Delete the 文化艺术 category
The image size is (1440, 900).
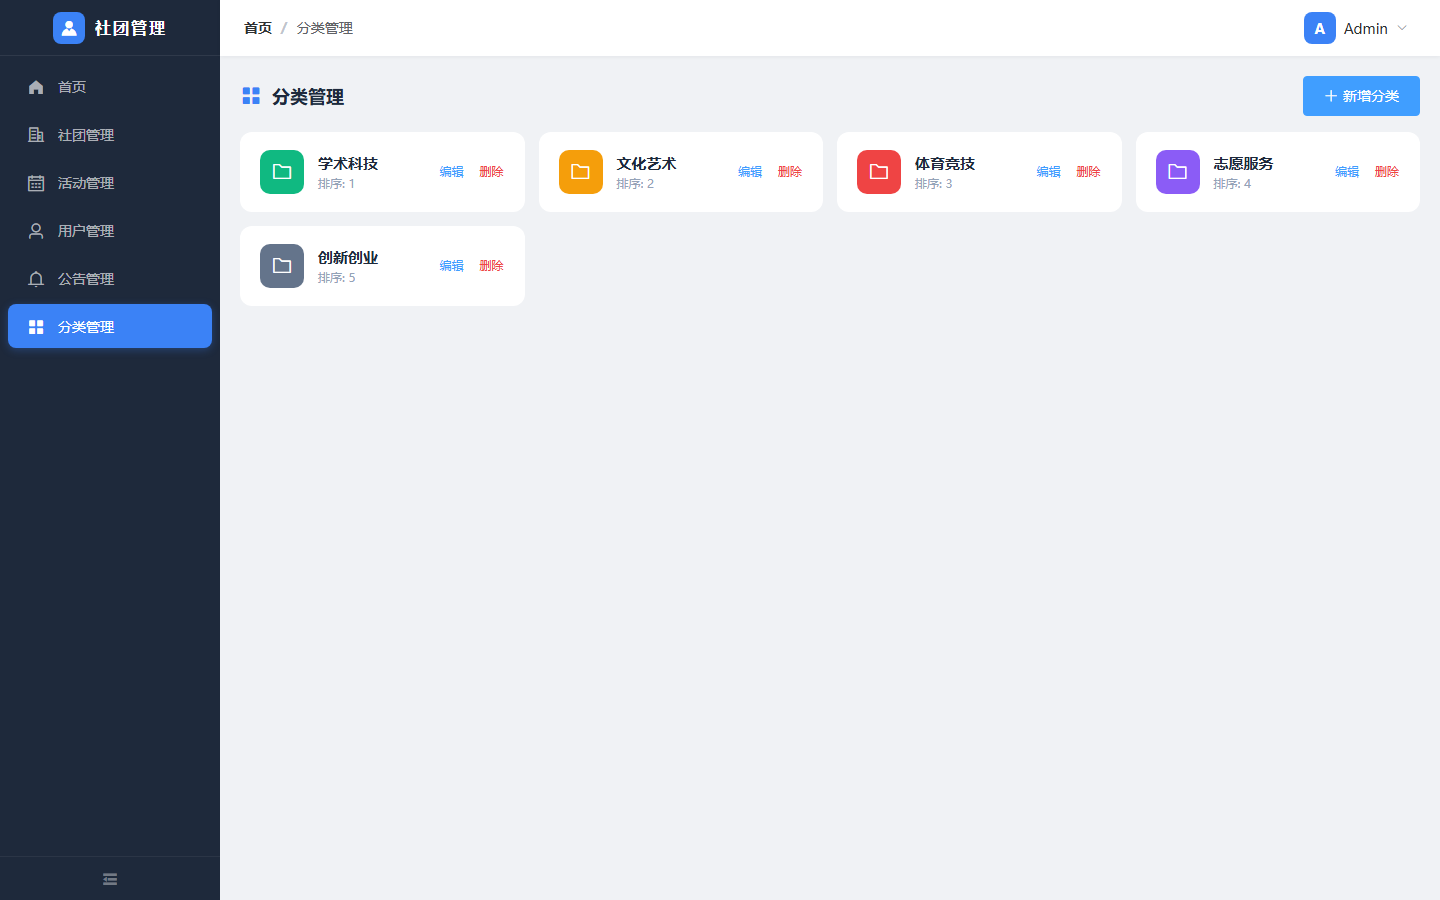coord(790,172)
